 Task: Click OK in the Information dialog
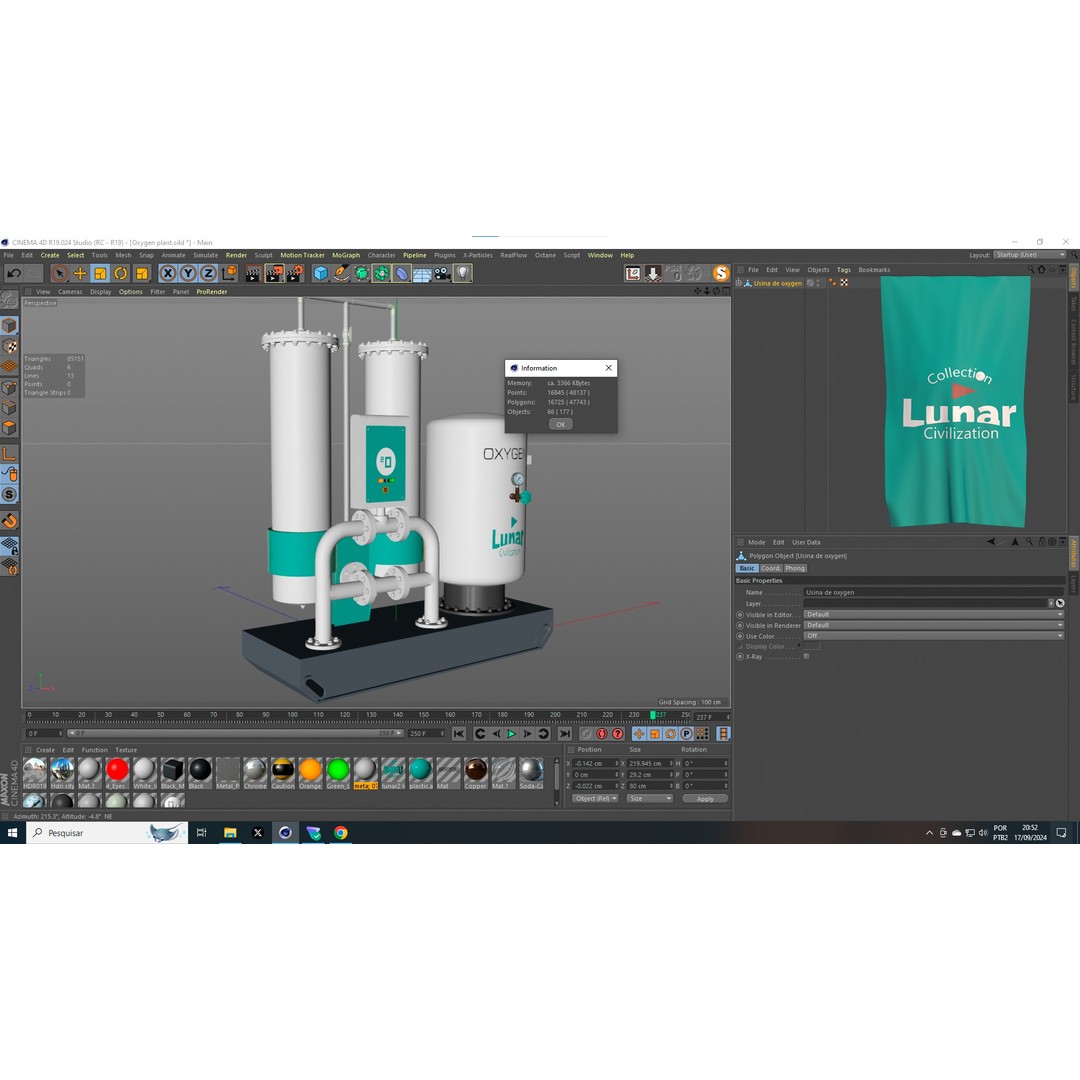pos(561,424)
